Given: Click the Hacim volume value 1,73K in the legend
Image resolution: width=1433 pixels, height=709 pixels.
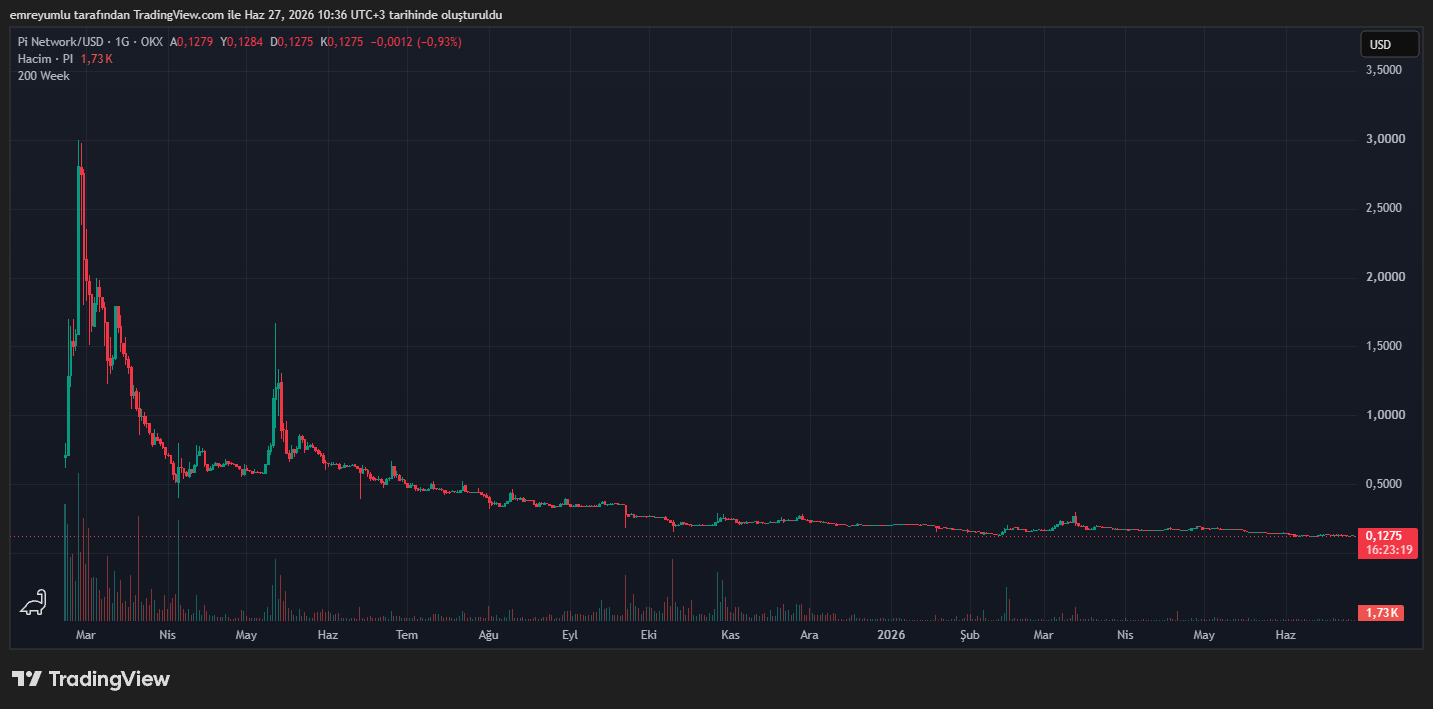Looking at the screenshot, I should pos(96,59).
